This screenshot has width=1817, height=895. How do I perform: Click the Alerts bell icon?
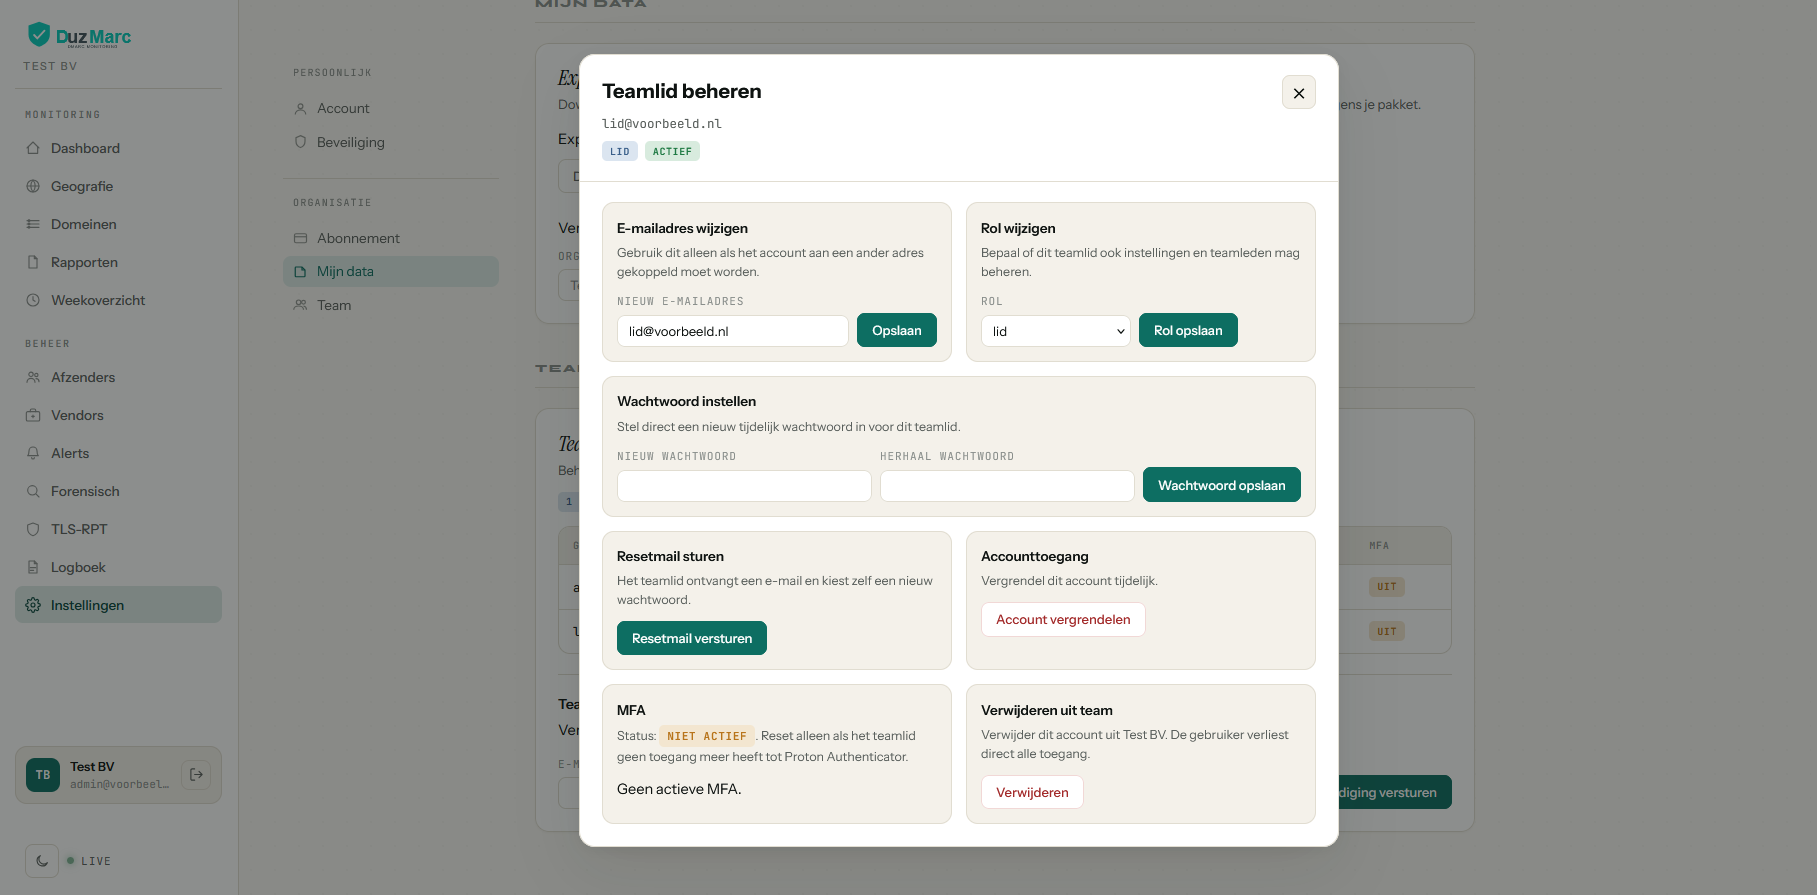click(33, 453)
